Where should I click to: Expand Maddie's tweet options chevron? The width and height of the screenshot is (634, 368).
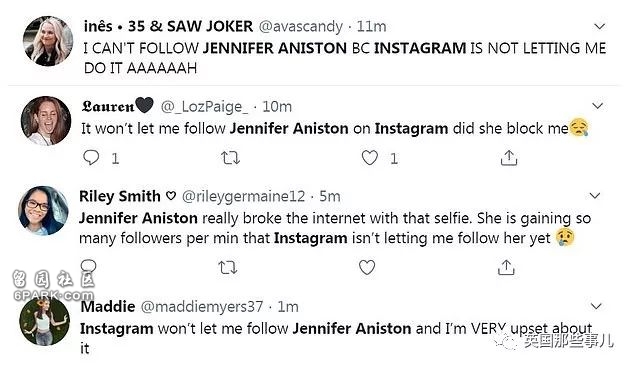[596, 306]
